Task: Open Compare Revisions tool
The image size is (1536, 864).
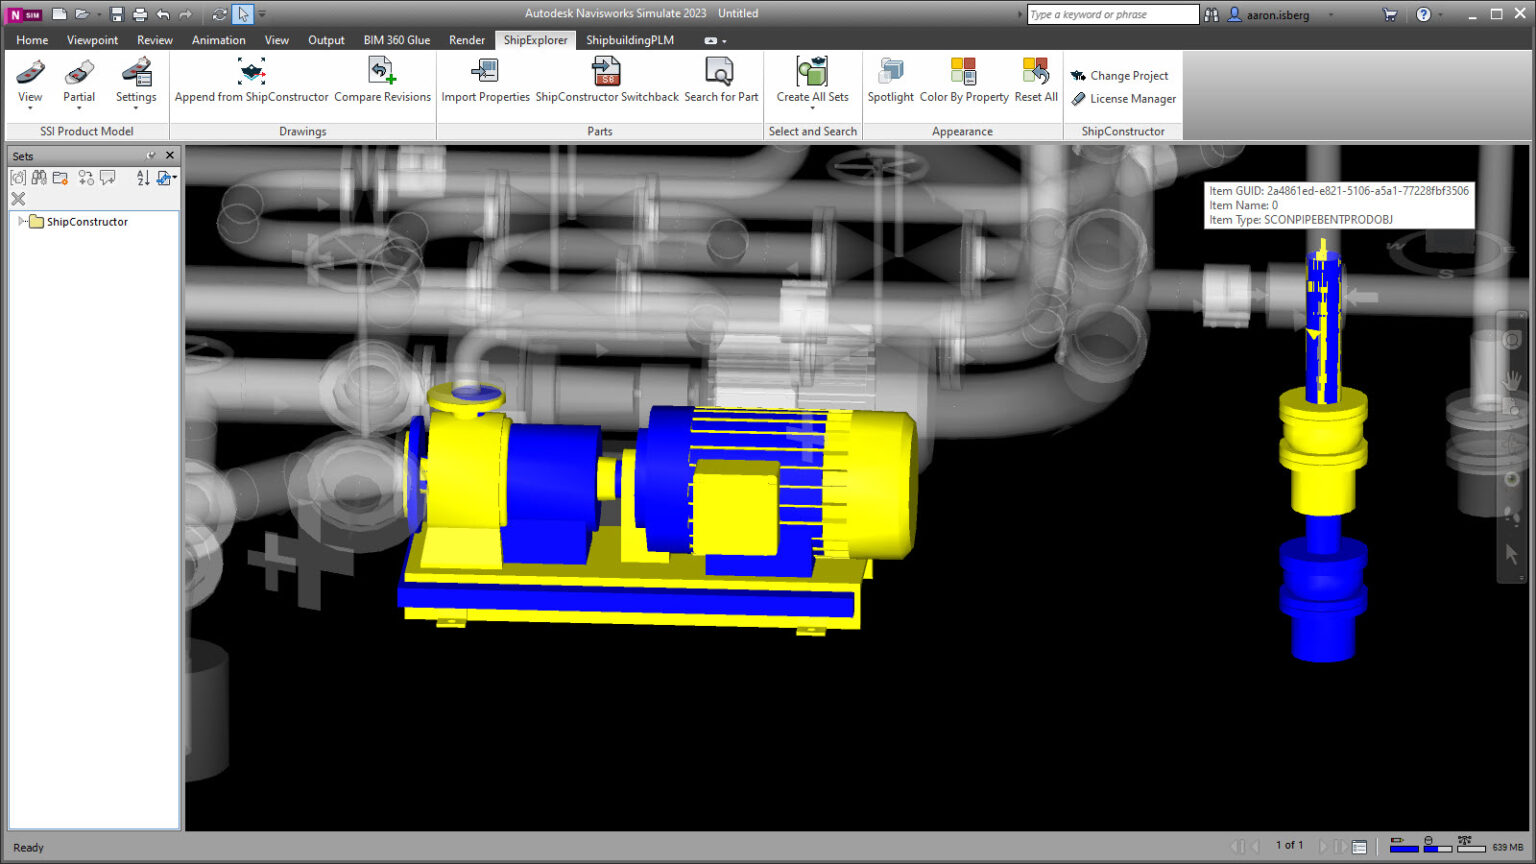Action: tap(382, 80)
